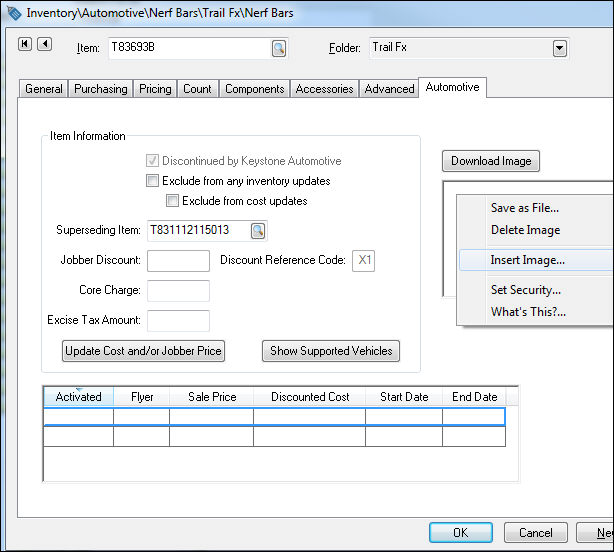Click the Superseding Item lookup icon
614x552 pixels.
point(258,231)
